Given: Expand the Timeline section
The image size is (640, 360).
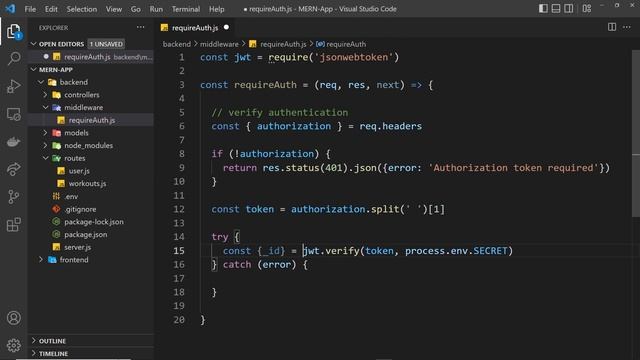Looking at the screenshot, I should (34, 353).
